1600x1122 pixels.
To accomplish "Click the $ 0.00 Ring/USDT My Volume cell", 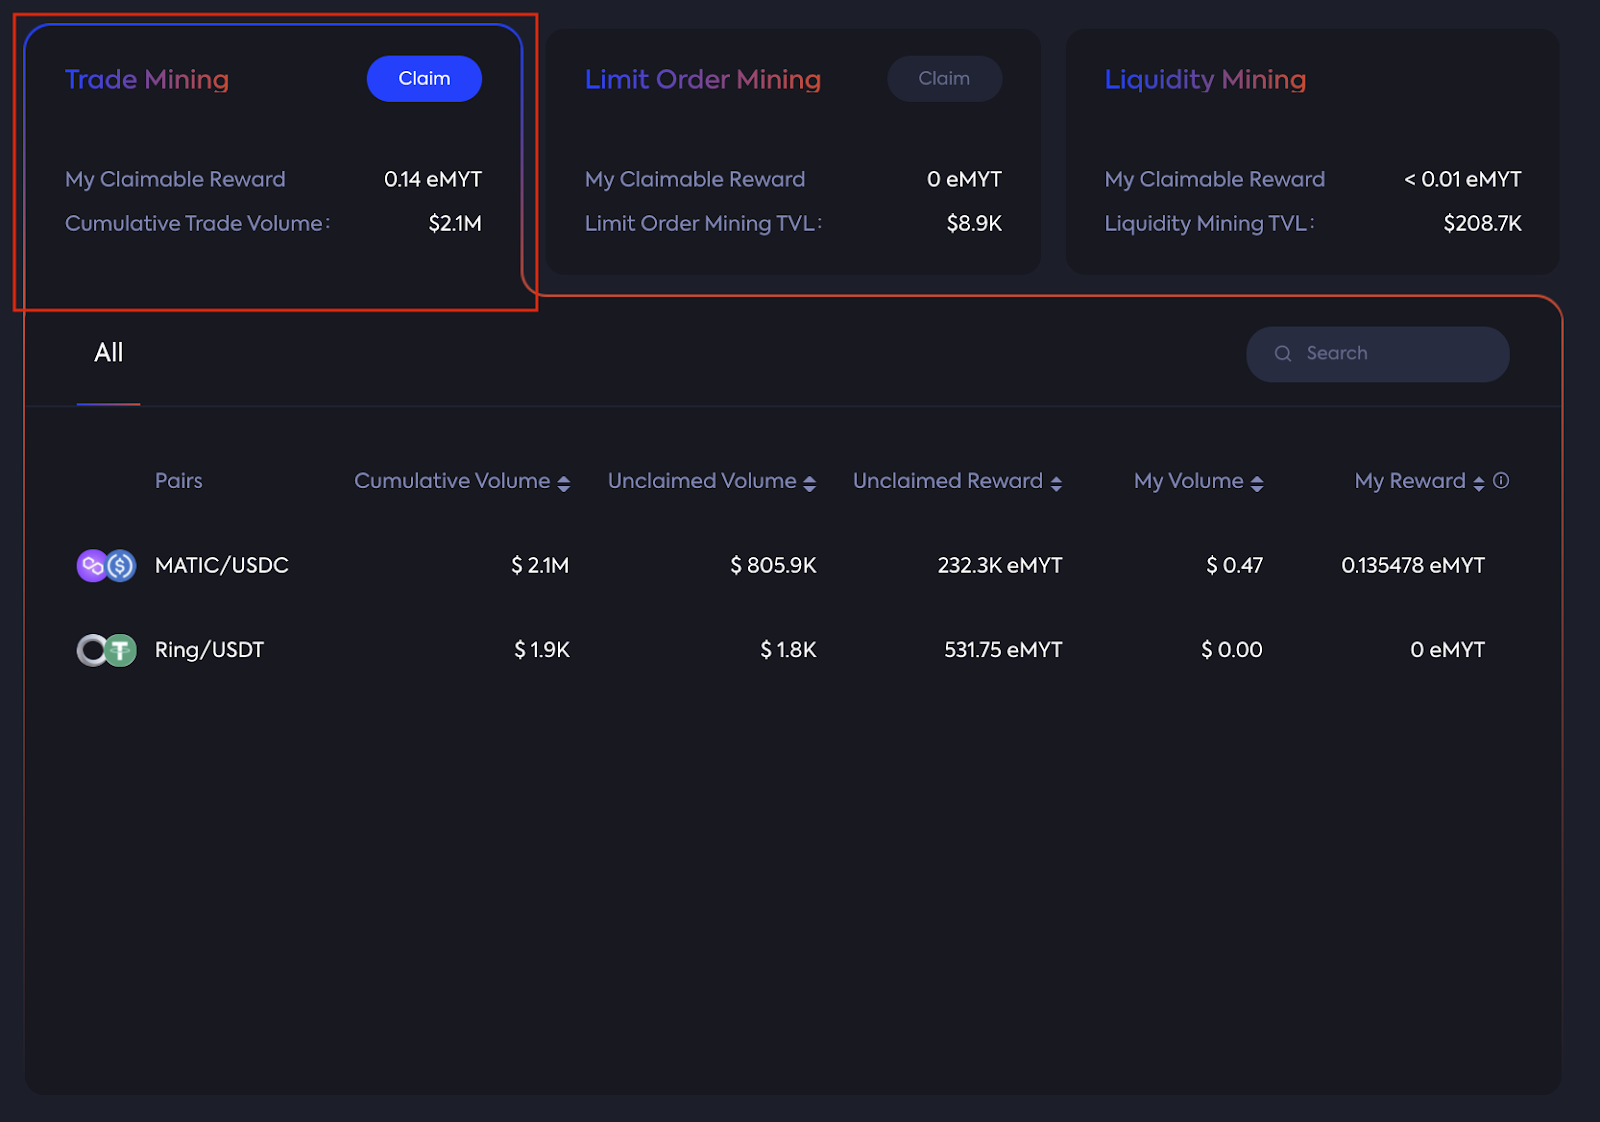I will [x=1231, y=650].
